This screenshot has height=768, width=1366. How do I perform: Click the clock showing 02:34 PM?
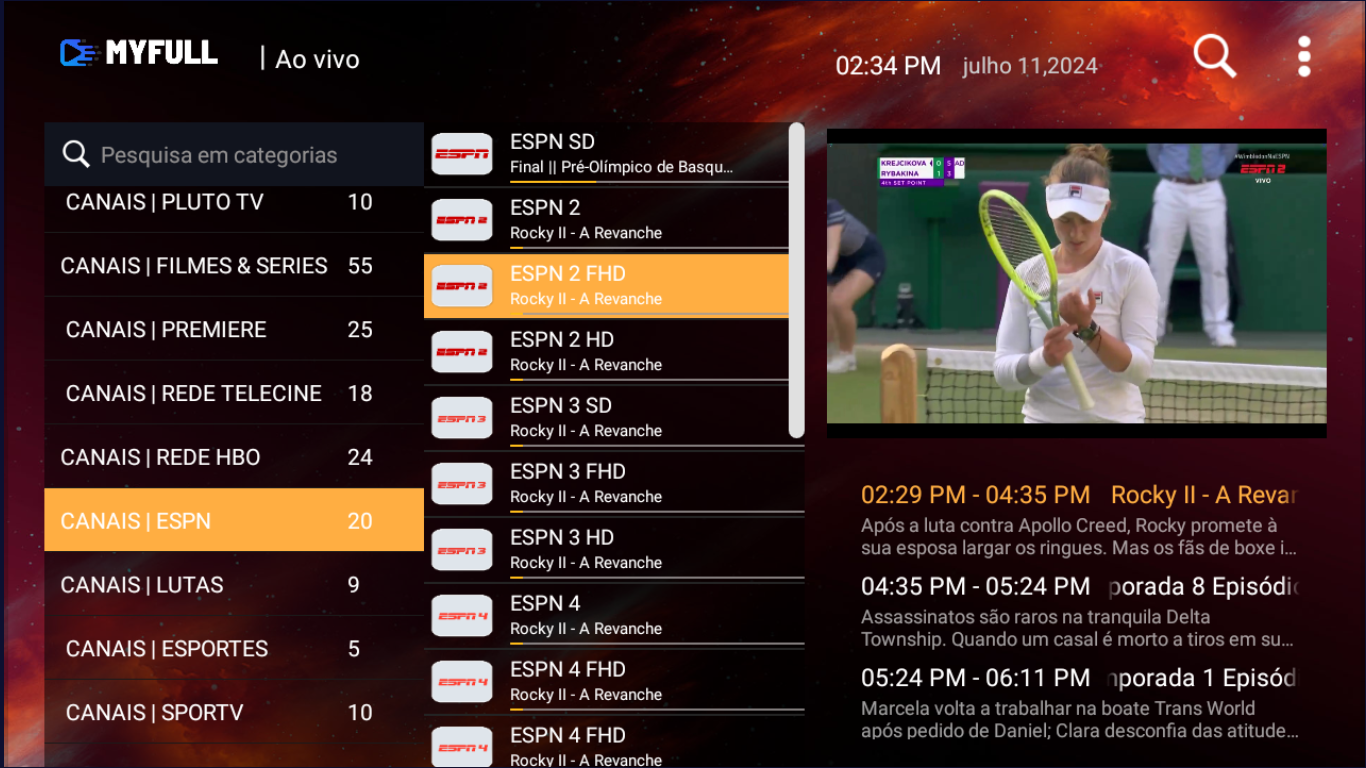point(888,66)
